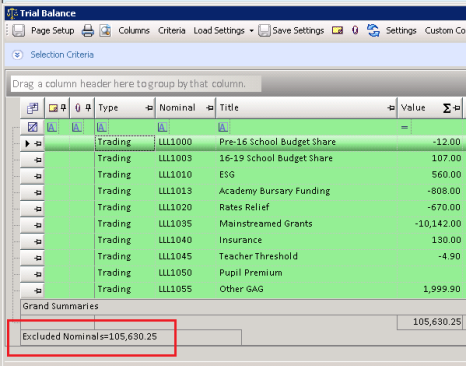
Task: Expand the Load Settings dropdown arrow
Action: pyautogui.click(x=252, y=31)
